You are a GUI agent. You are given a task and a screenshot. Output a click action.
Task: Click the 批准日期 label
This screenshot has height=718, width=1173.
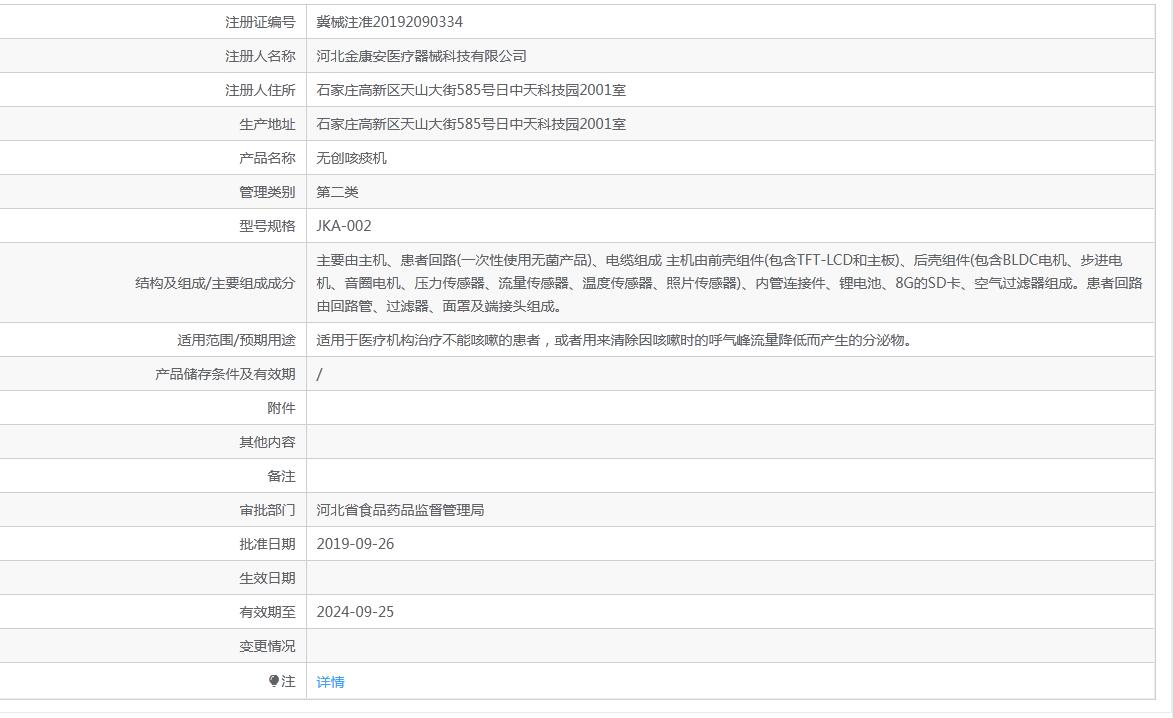(267, 544)
